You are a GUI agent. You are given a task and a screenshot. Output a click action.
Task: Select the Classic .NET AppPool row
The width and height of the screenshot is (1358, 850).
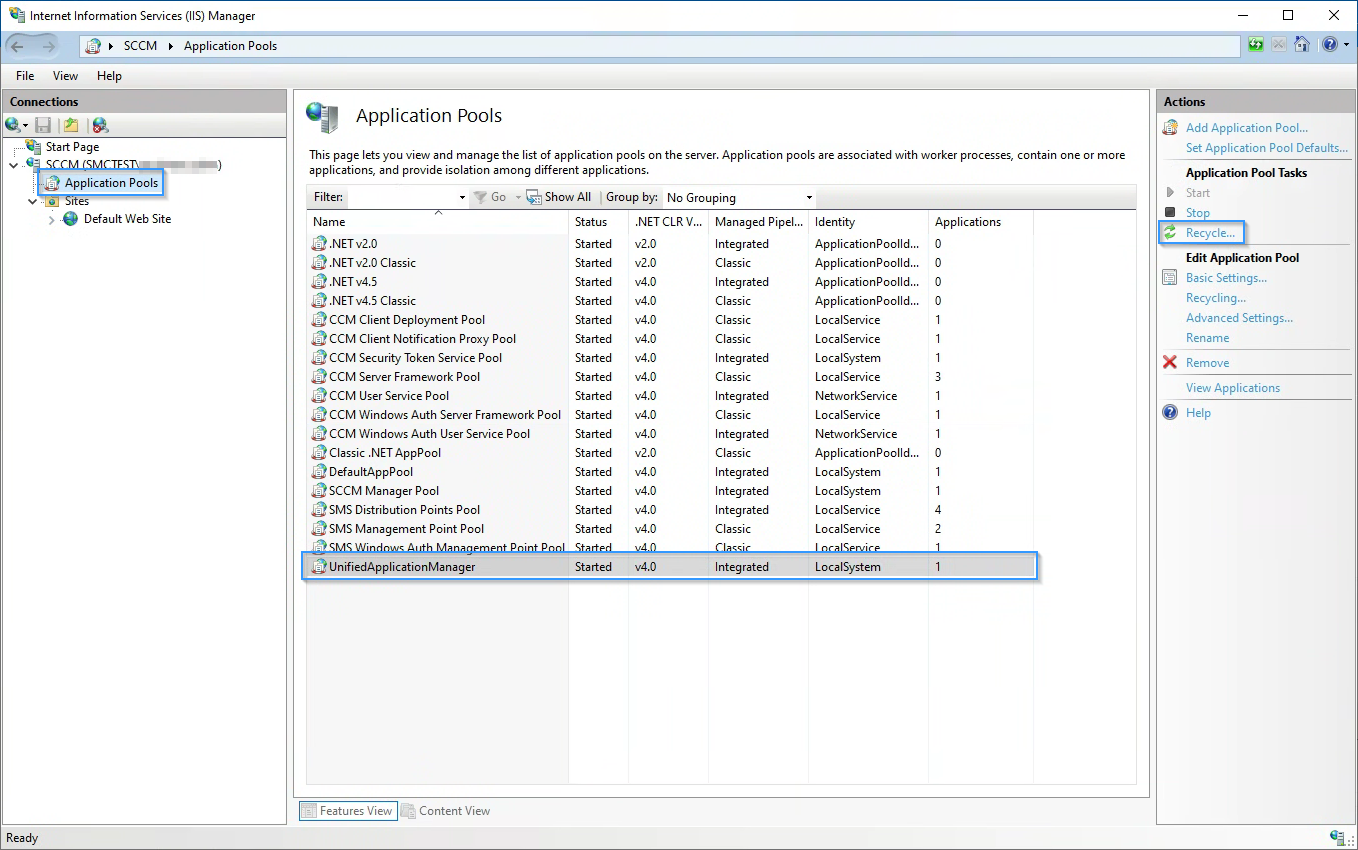tap(670, 453)
